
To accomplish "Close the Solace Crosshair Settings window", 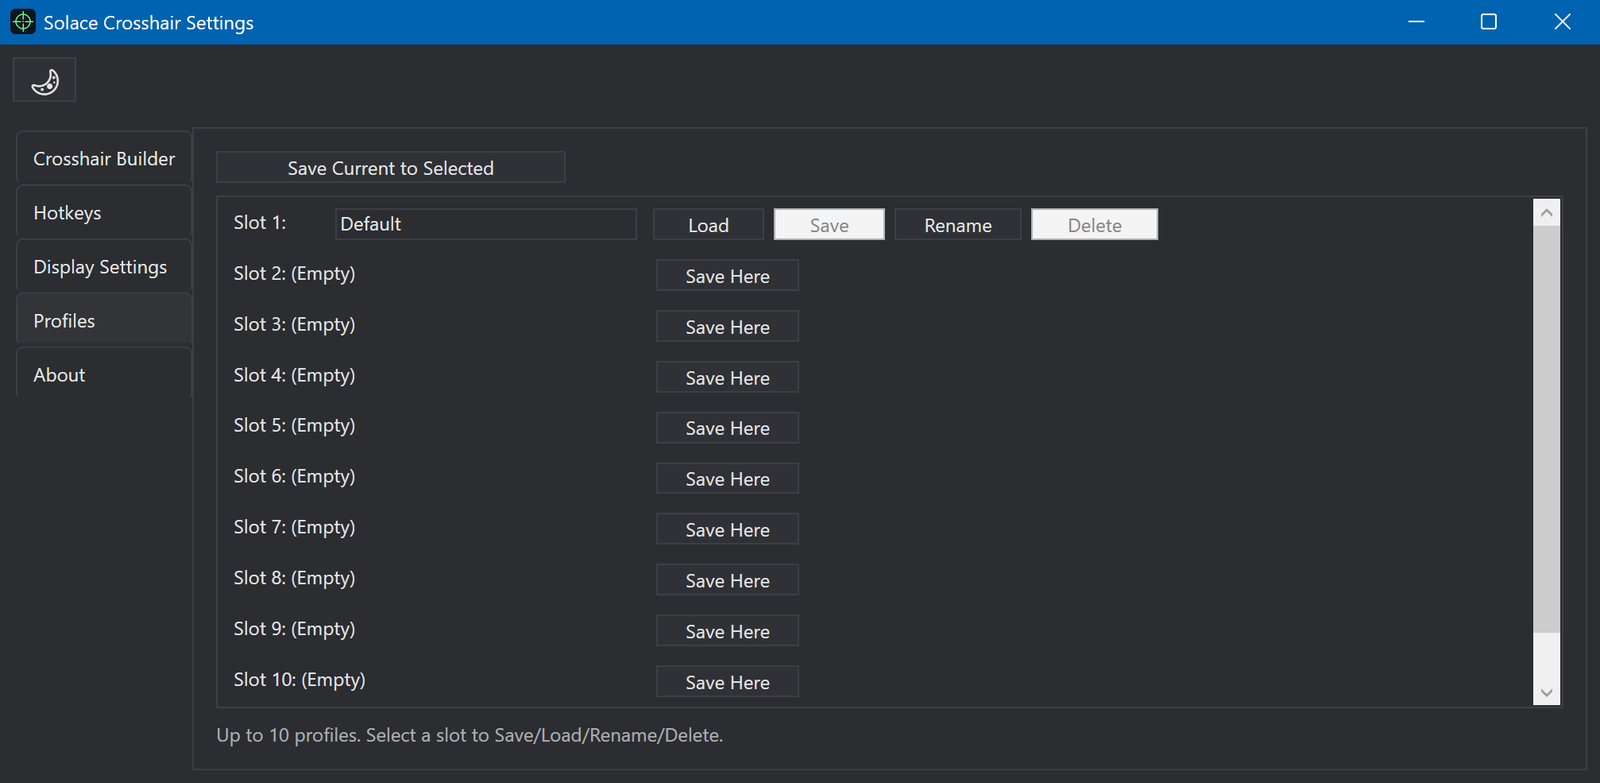I will pyautogui.click(x=1562, y=22).
